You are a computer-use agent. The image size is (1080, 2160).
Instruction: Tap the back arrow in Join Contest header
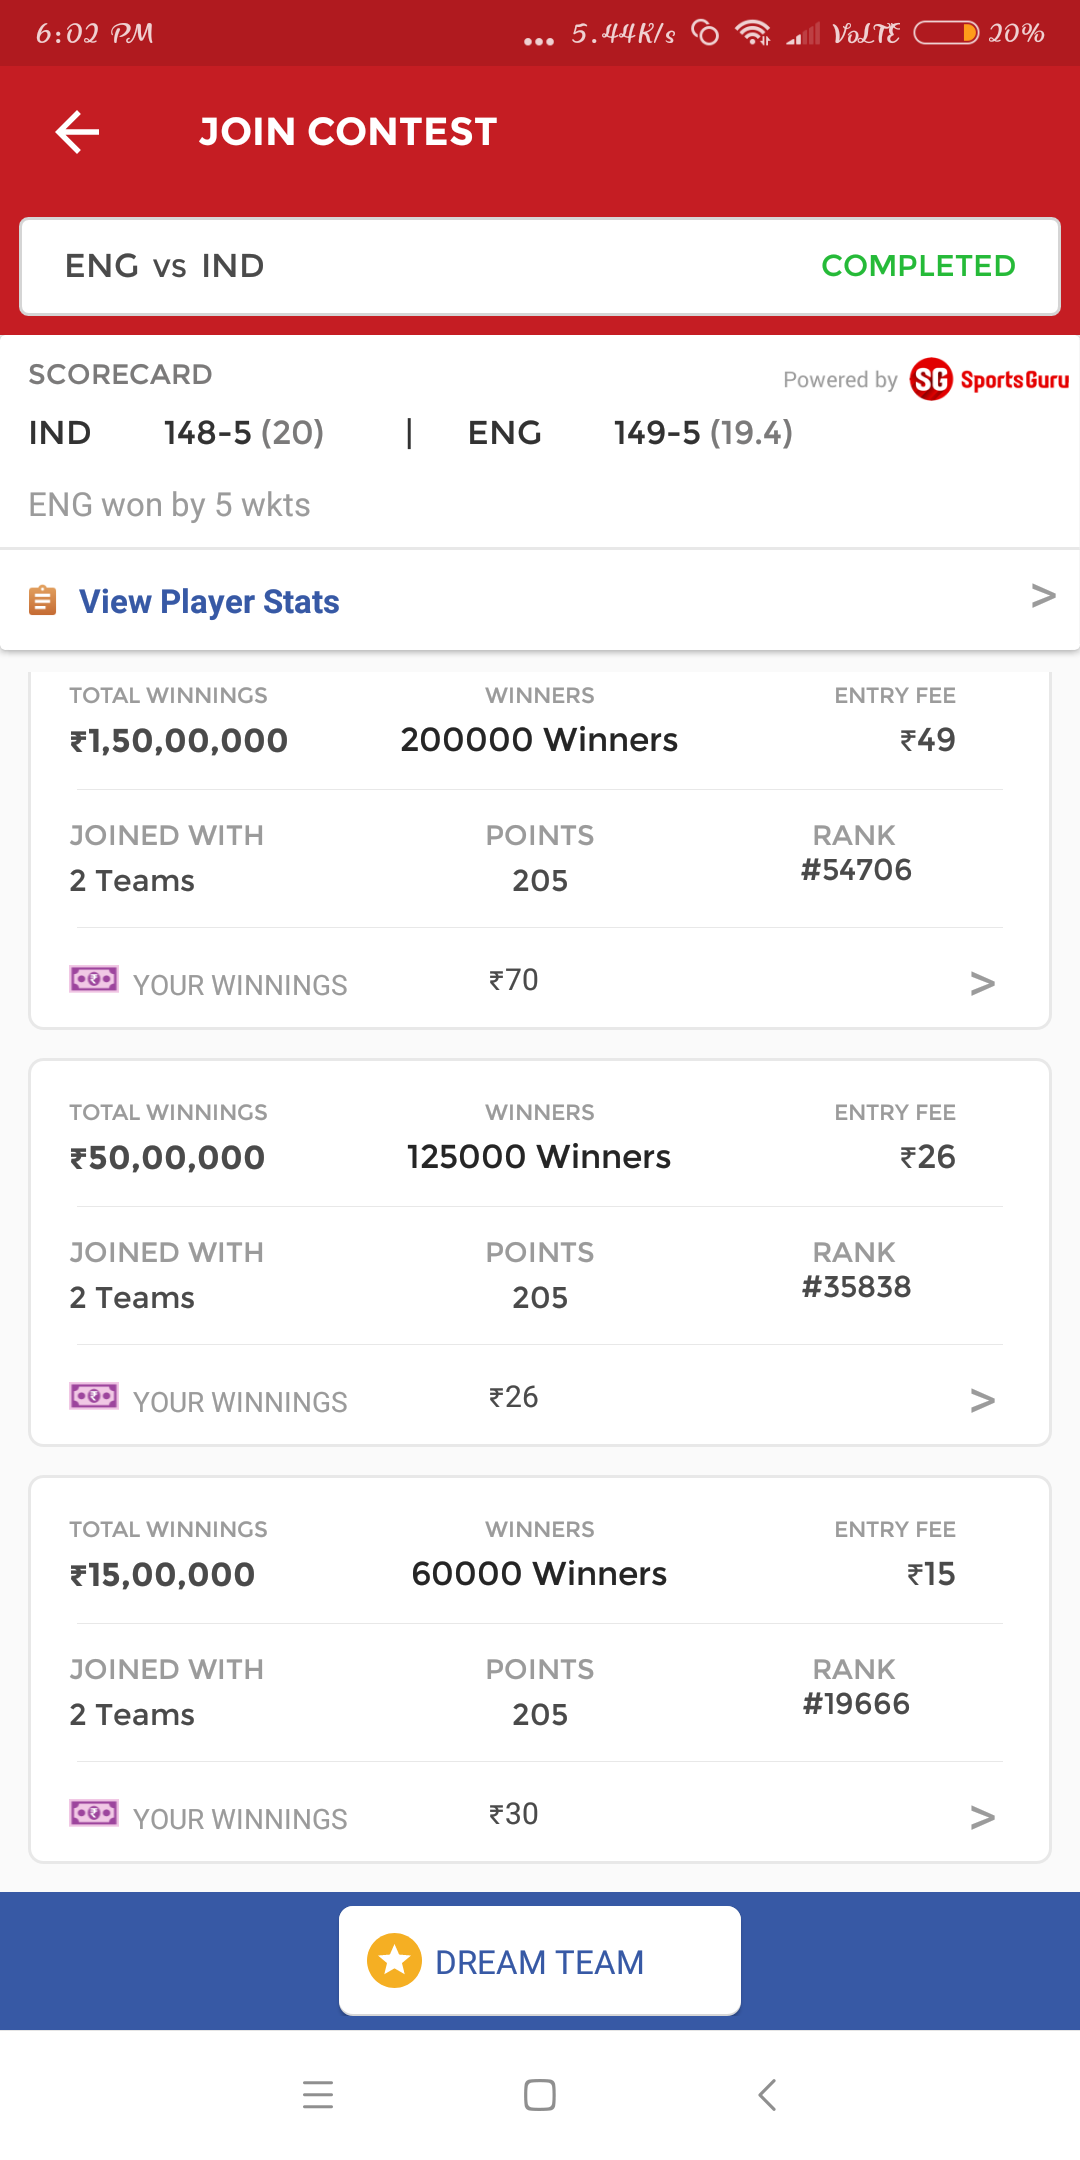77,132
